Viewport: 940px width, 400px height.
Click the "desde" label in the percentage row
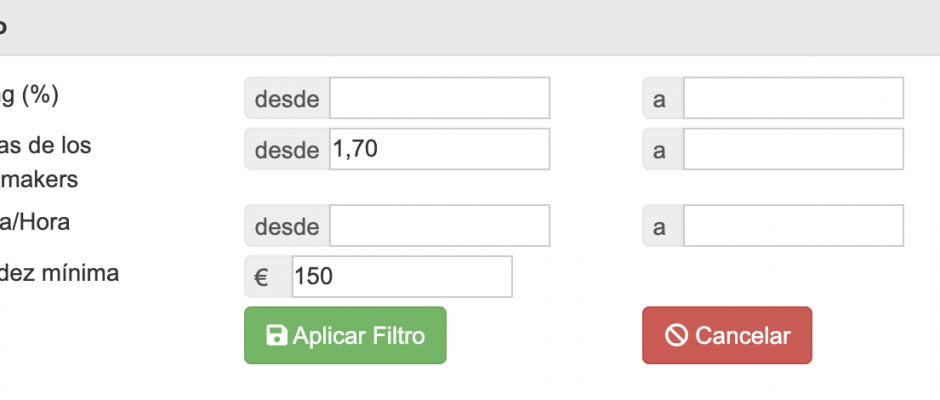click(287, 98)
